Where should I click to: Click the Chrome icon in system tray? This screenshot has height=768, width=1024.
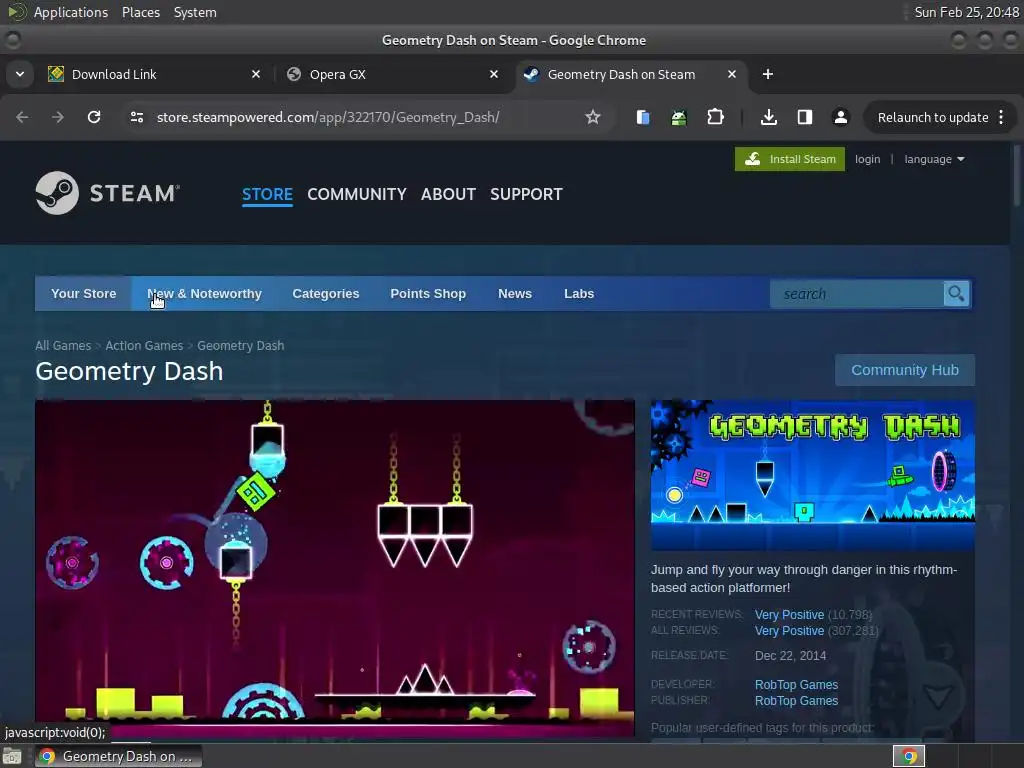pyautogui.click(x=909, y=756)
